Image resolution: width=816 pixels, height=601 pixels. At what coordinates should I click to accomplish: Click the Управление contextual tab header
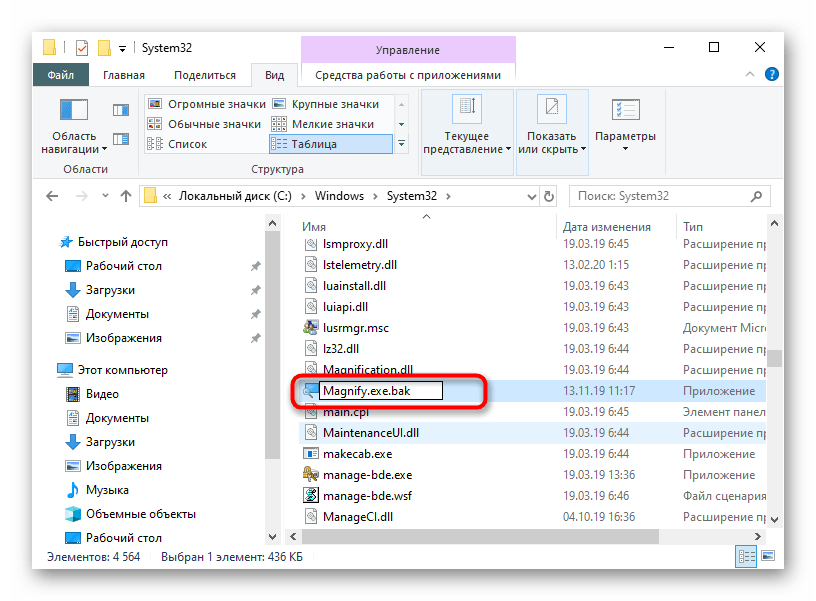click(x=408, y=50)
